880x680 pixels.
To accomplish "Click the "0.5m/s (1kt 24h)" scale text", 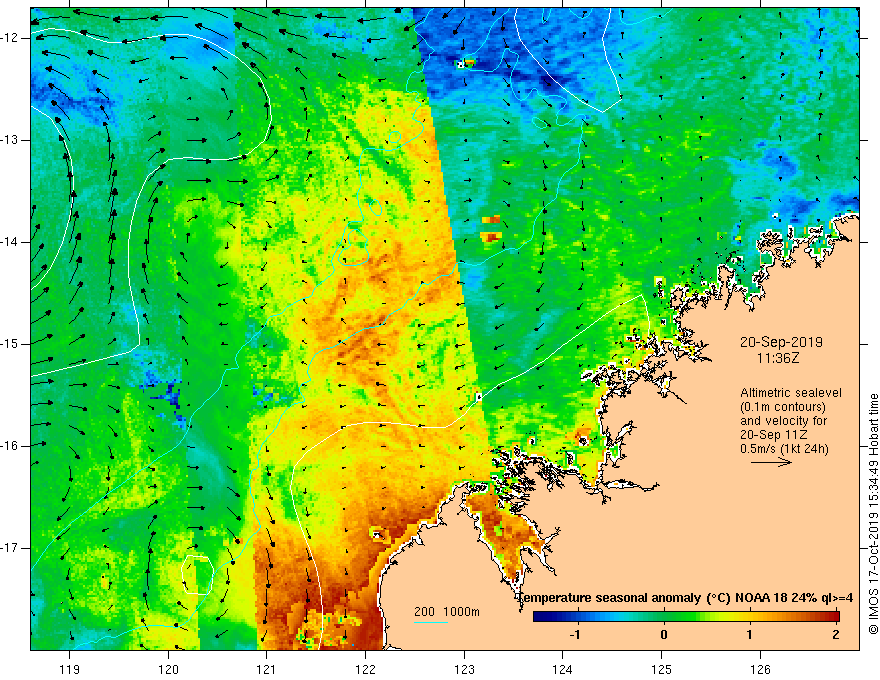I will 784,449.
